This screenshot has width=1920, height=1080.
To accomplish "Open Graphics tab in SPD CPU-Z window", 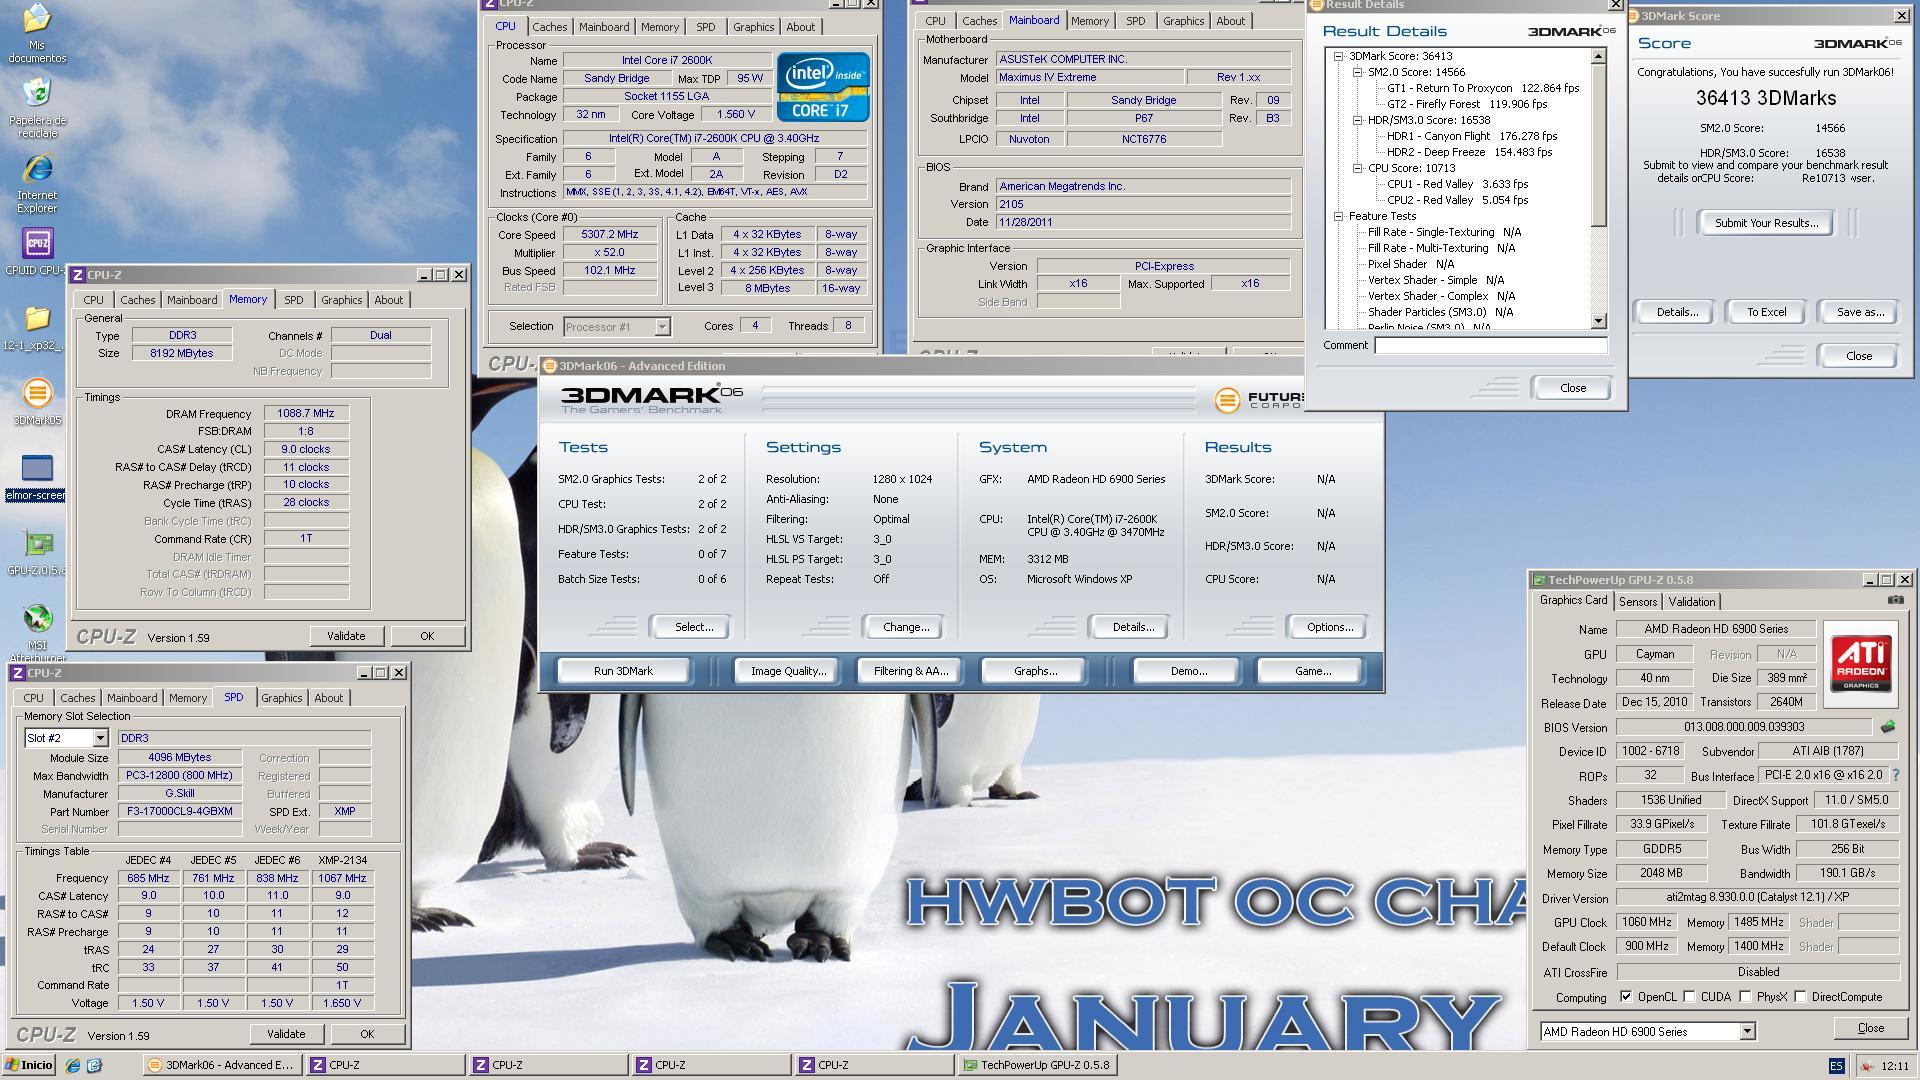I will coord(281,698).
